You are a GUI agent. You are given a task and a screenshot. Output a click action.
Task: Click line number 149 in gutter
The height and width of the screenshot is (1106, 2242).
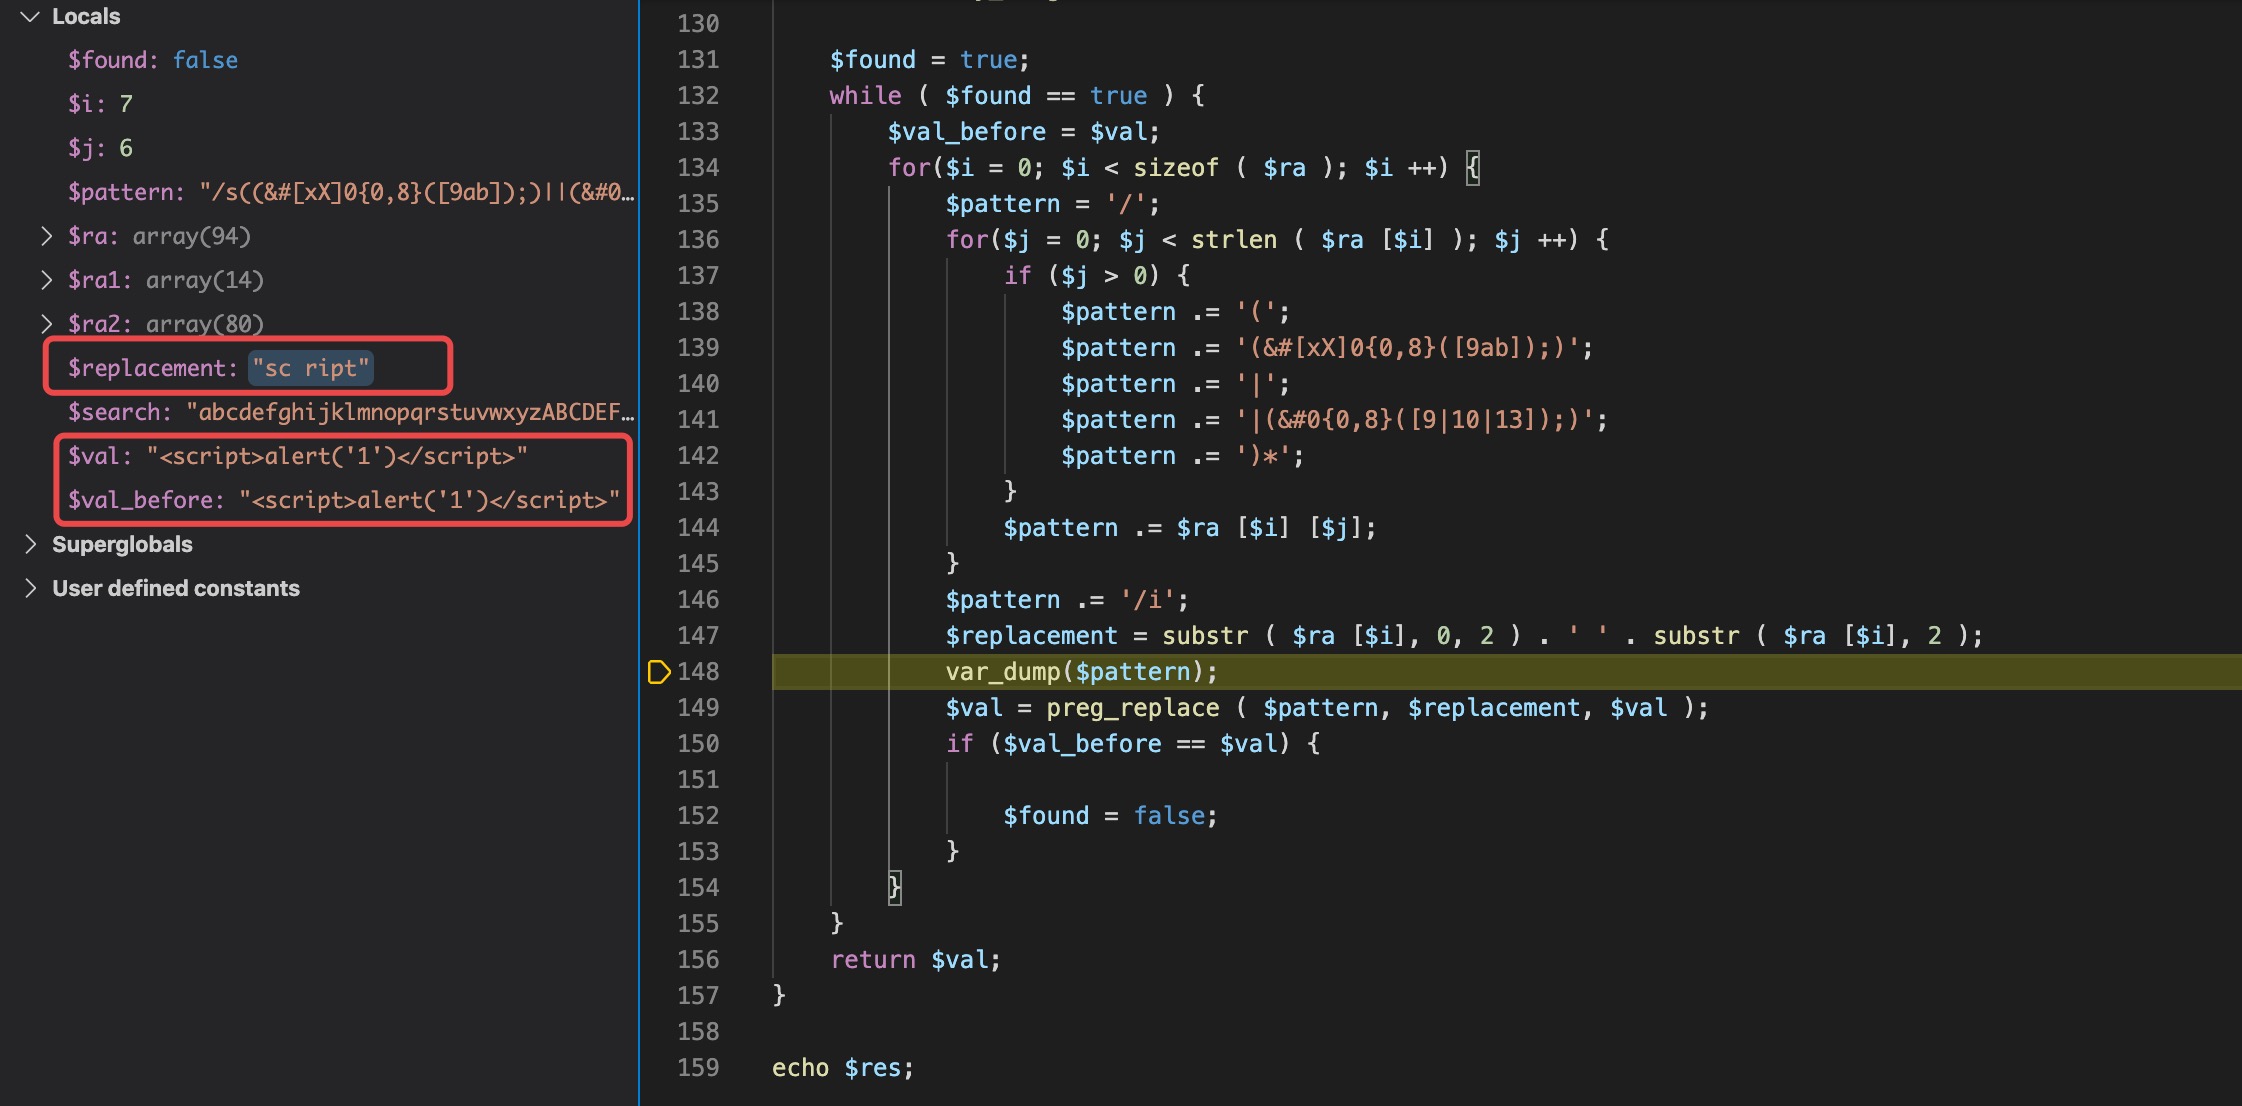pos(698,708)
